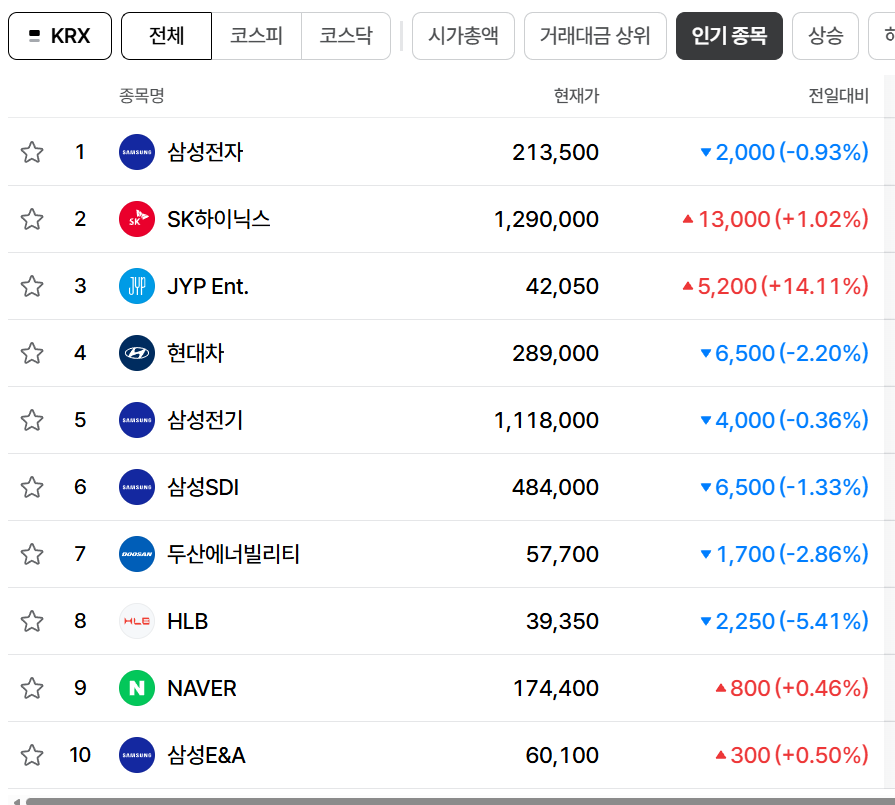The width and height of the screenshot is (895, 805).
Task: Open the 삼성E&A stock name
Action: [x=206, y=755]
